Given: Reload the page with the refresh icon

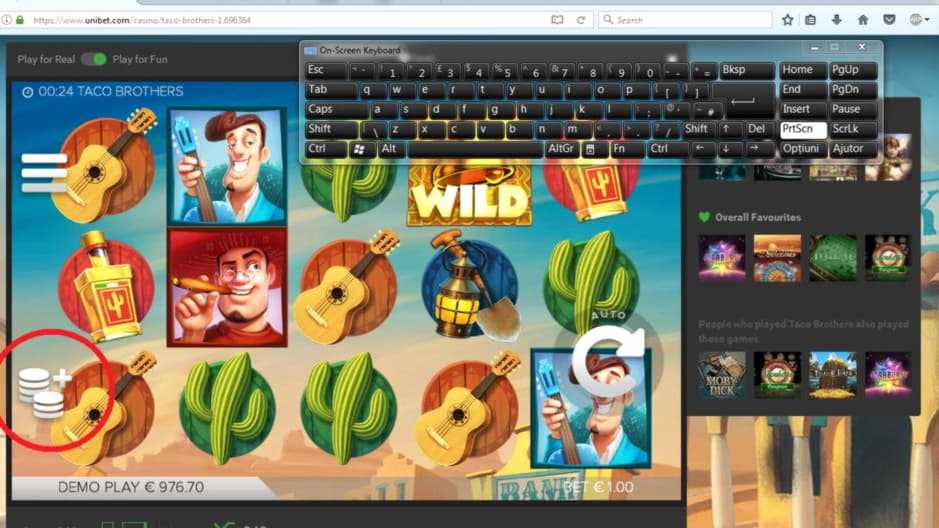Looking at the screenshot, I should (x=581, y=20).
